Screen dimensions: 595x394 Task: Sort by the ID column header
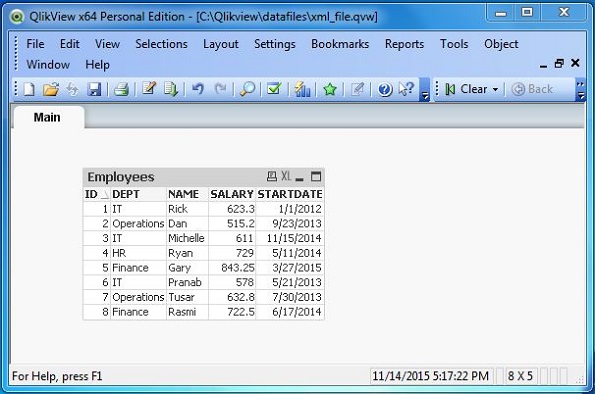(x=96, y=194)
